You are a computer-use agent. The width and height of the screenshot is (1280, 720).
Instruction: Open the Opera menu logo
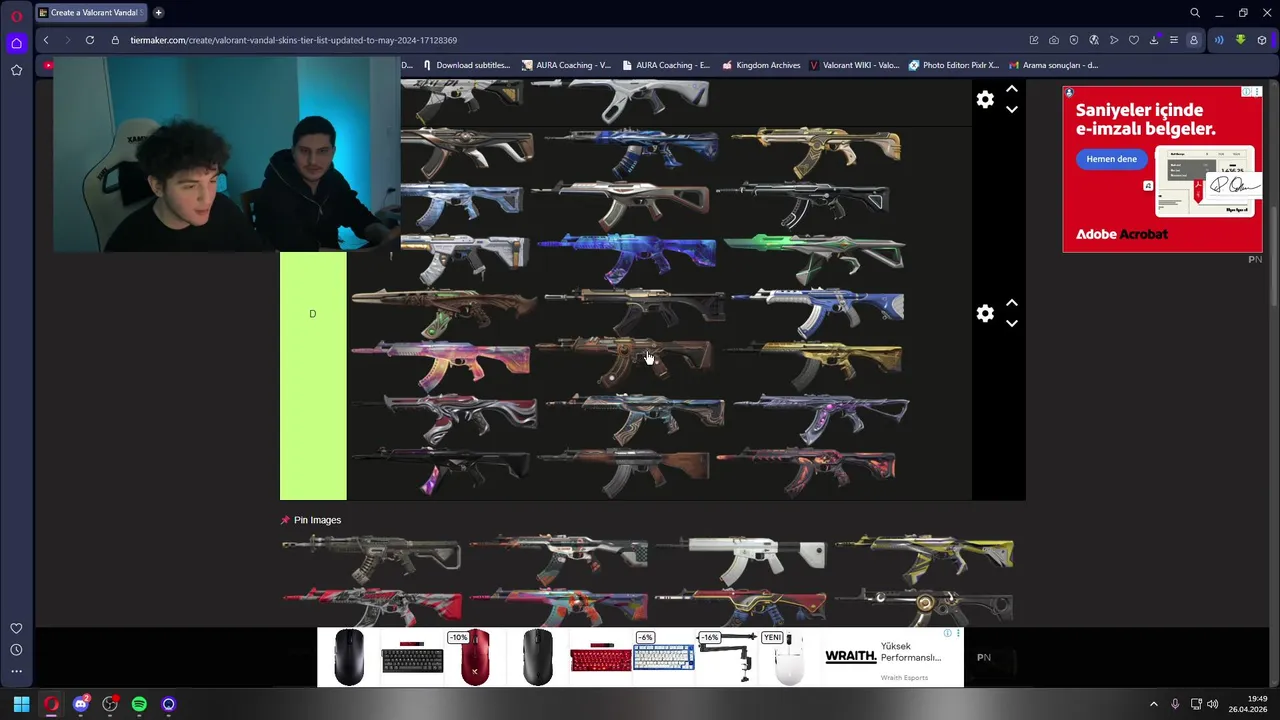(16, 16)
